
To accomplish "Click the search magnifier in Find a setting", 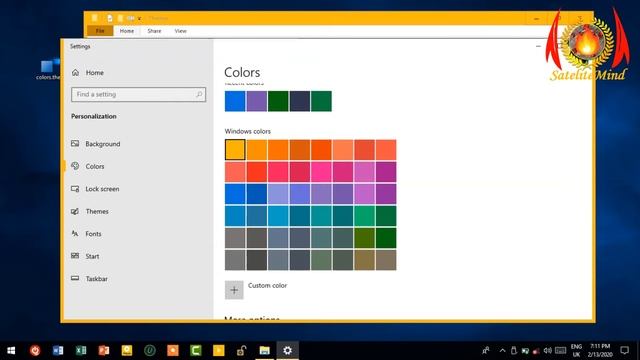I will (199, 94).
